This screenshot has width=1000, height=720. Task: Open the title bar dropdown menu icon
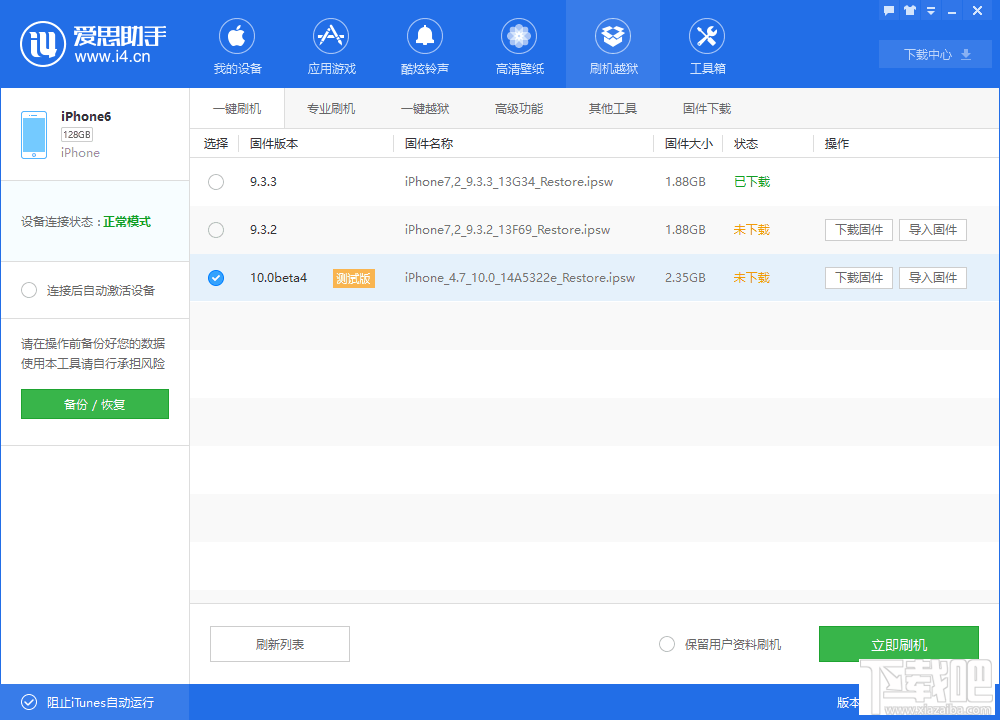[931, 10]
